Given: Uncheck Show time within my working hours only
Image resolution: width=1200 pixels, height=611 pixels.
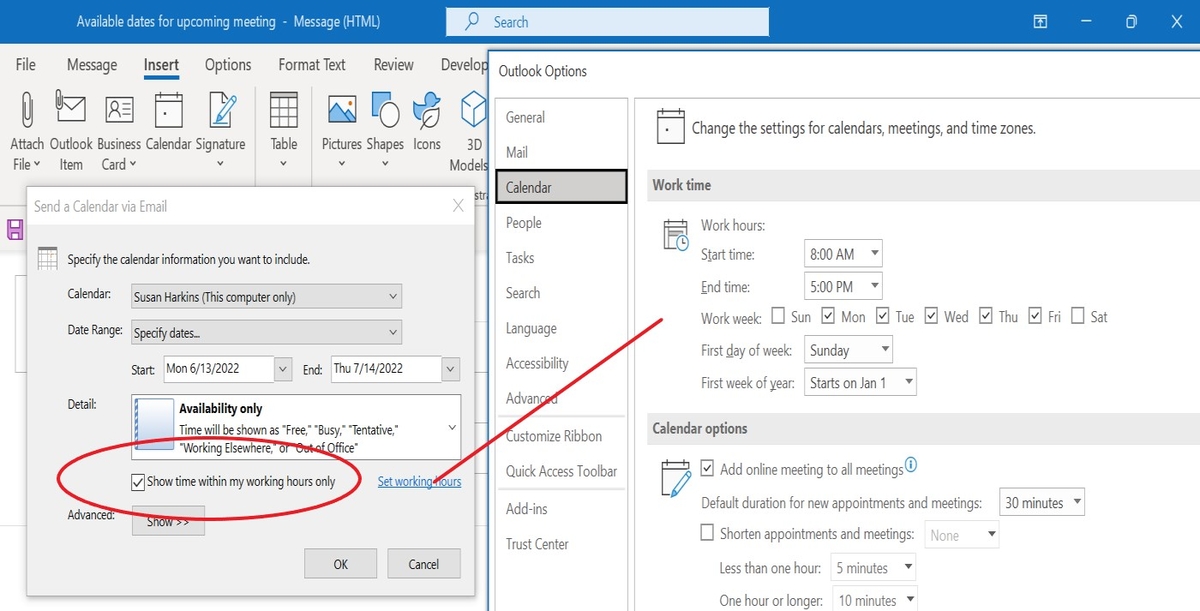Looking at the screenshot, I should 137,481.
